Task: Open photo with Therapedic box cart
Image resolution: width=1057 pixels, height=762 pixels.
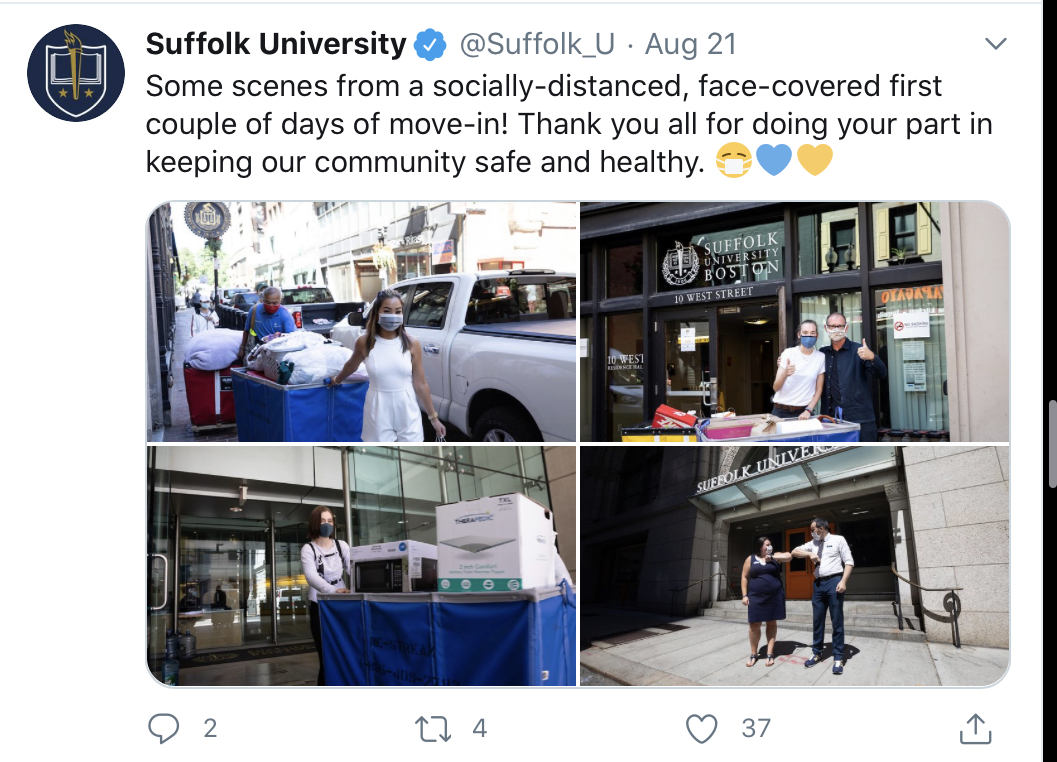Action: click(361, 566)
